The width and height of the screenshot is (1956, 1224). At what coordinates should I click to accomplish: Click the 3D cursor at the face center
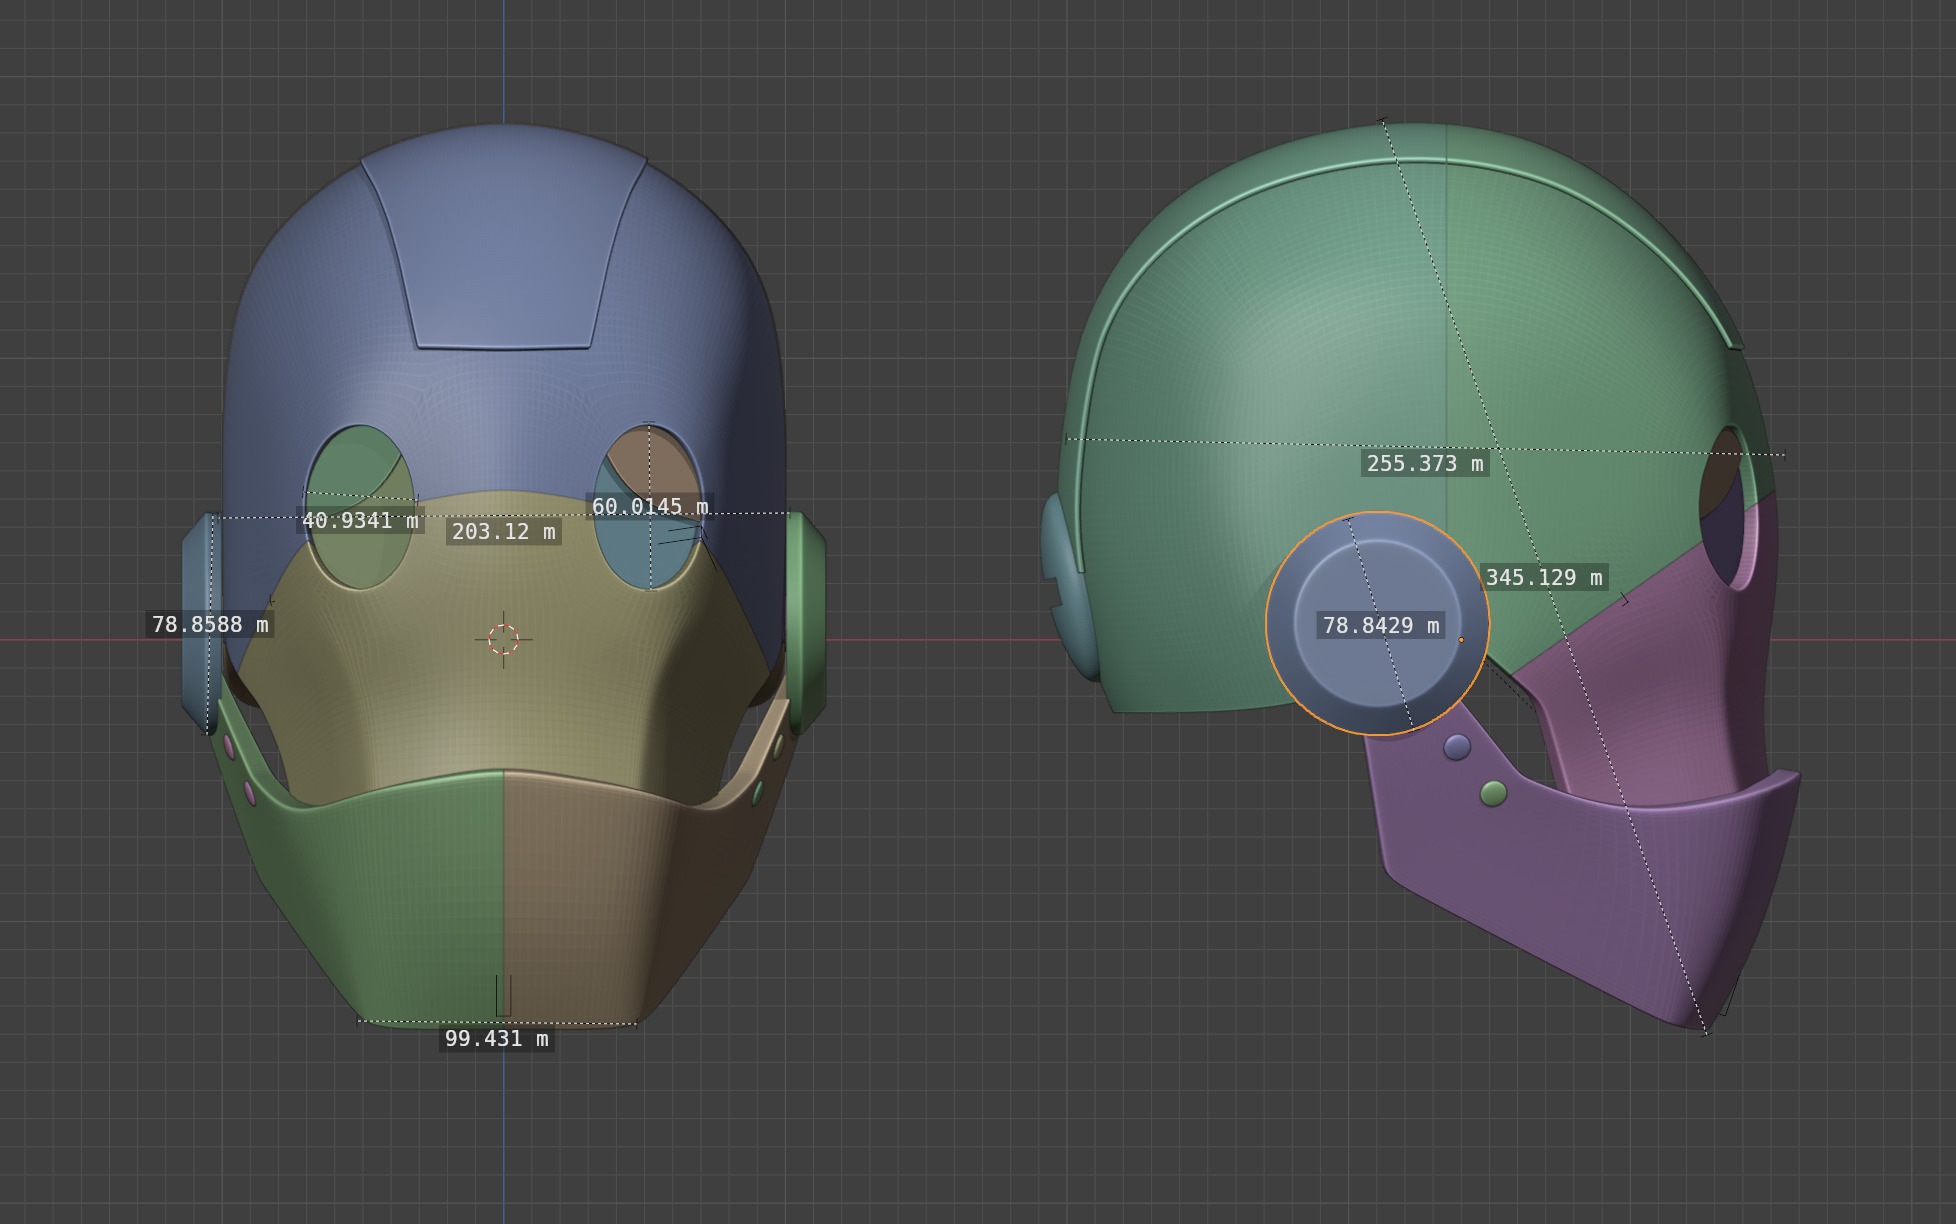pos(503,639)
